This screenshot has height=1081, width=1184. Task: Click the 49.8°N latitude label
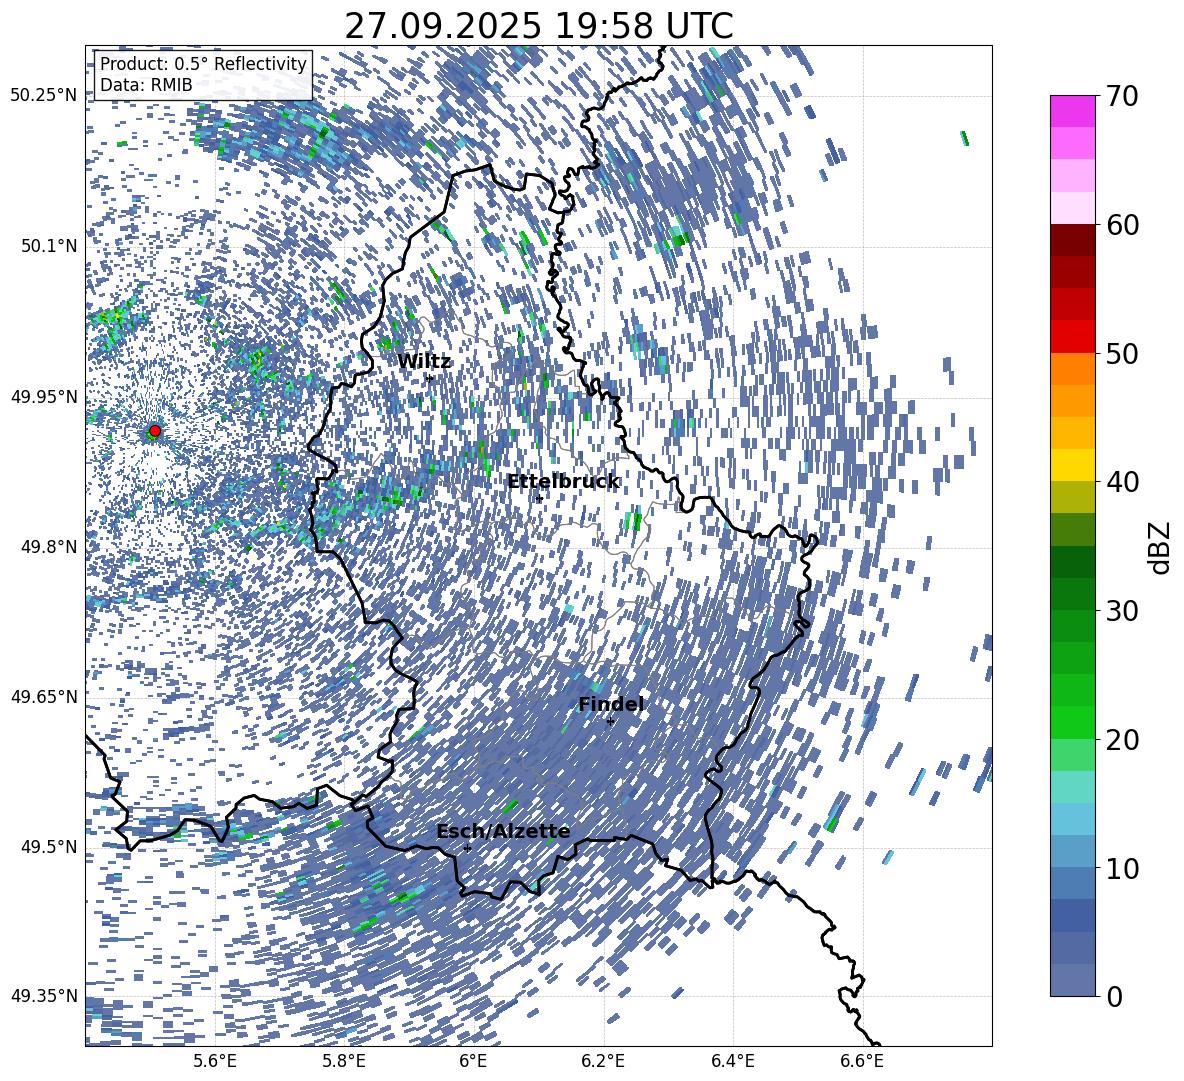click(x=48, y=546)
